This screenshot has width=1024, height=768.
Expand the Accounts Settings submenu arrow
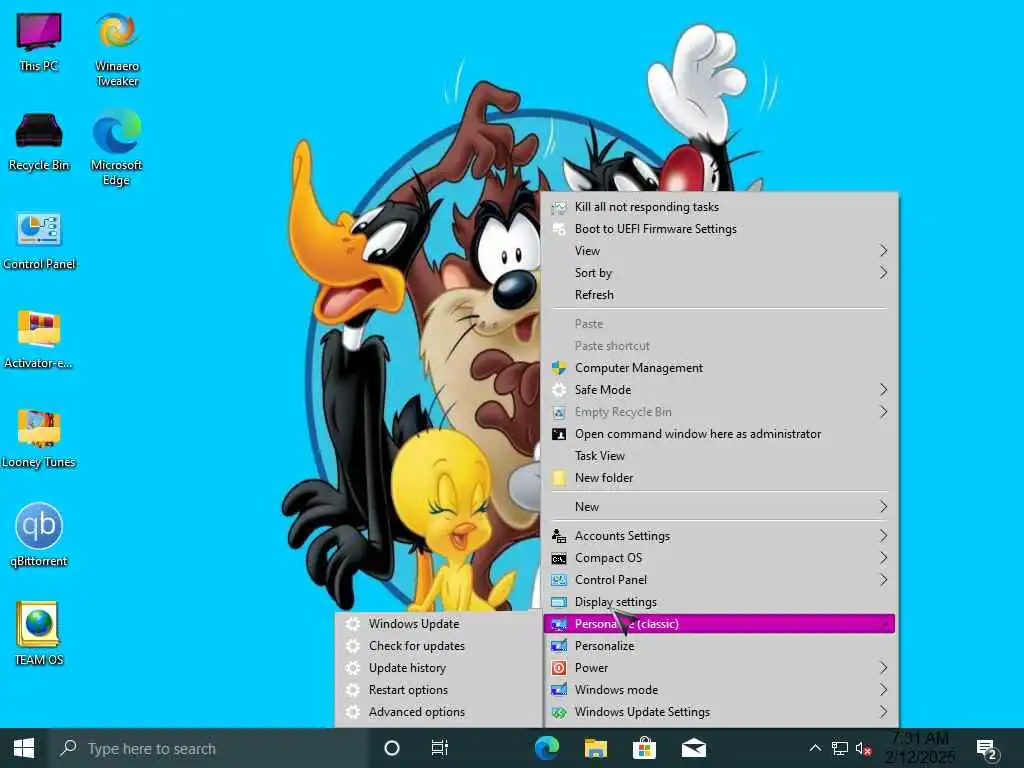(x=883, y=536)
